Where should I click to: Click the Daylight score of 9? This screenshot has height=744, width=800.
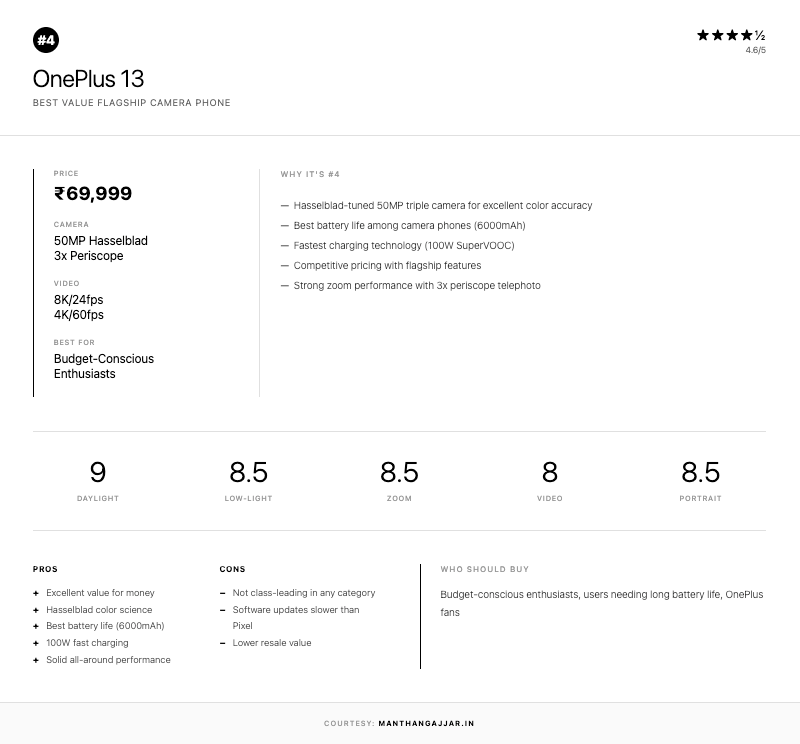point(98,472)
